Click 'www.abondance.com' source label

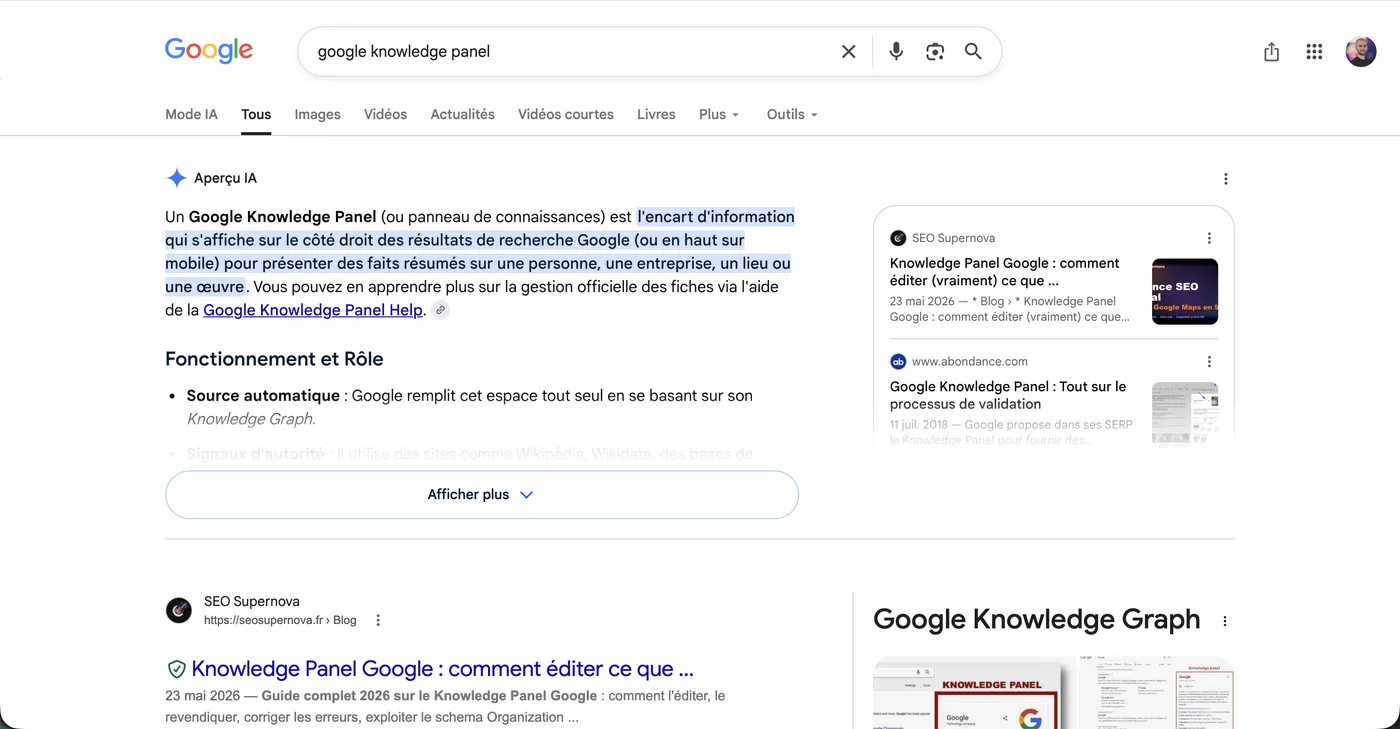969,361
